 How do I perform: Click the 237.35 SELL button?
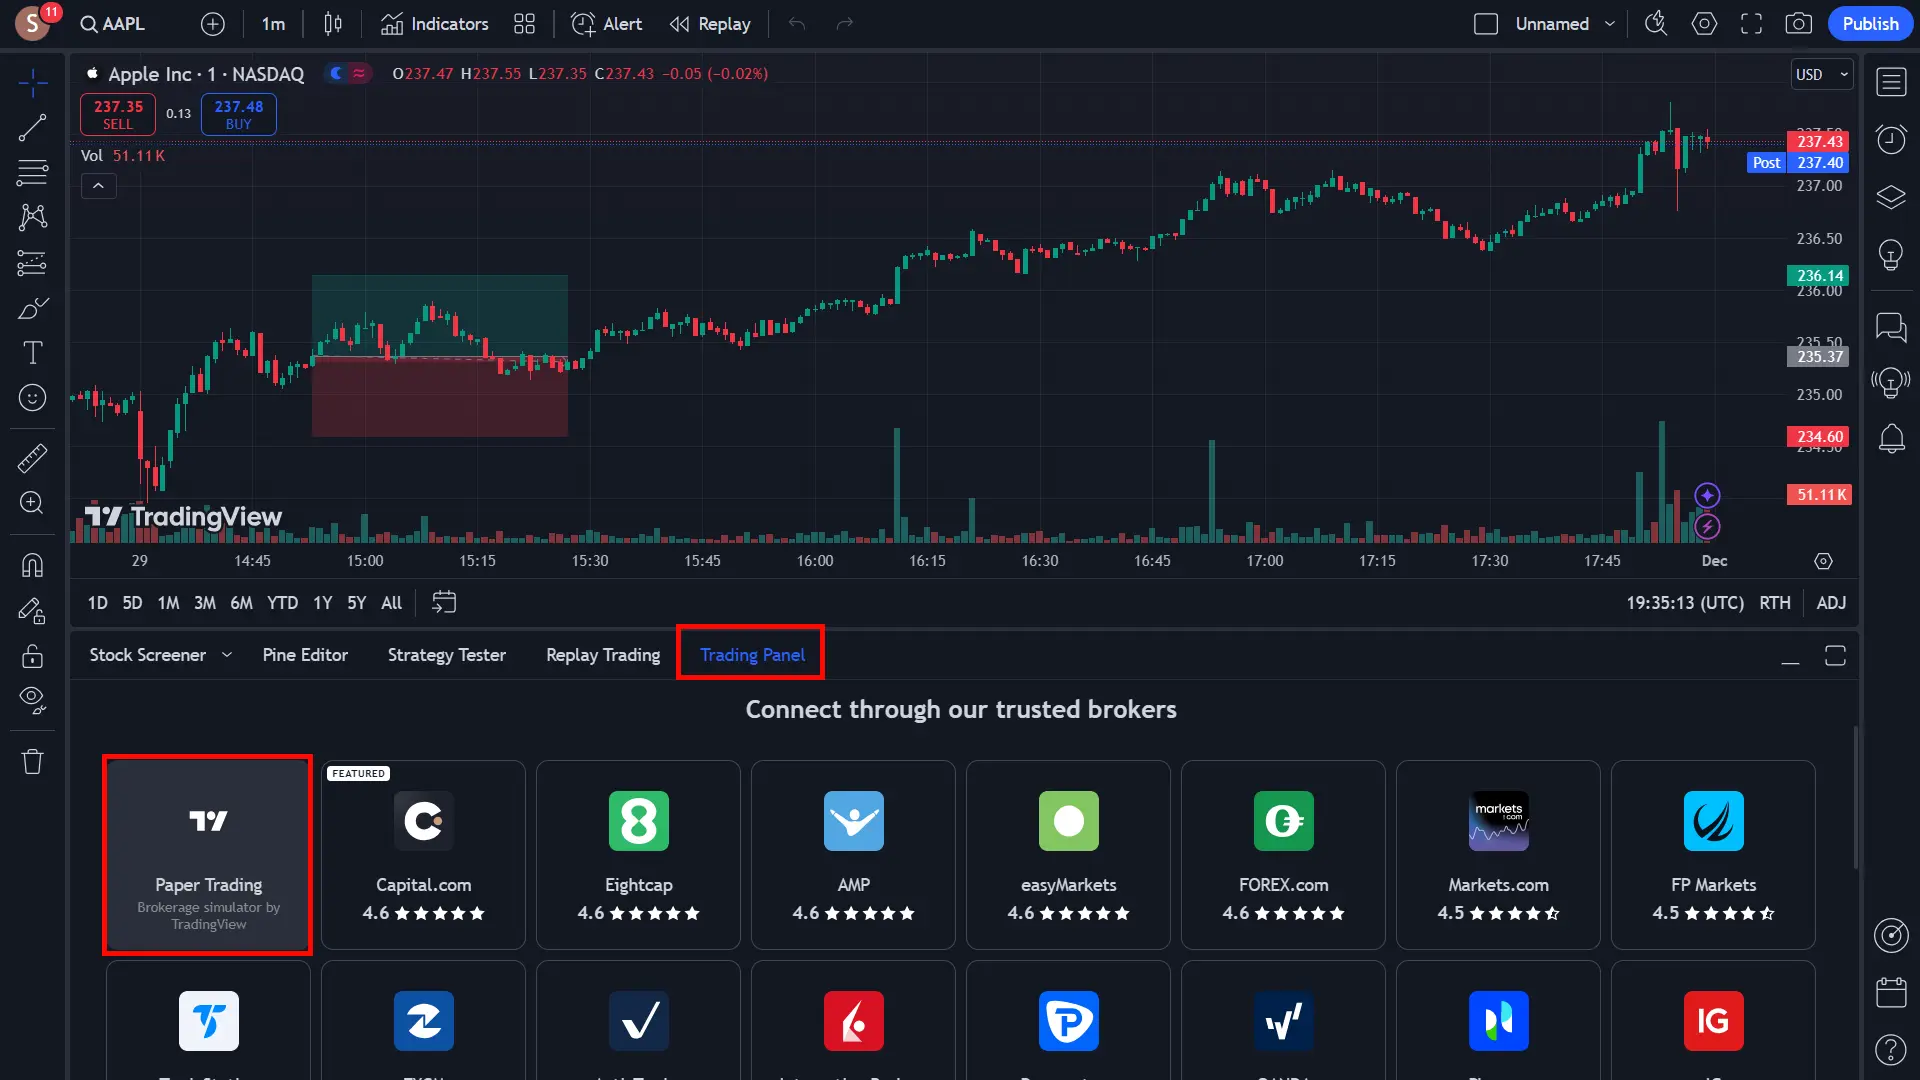(x=118, y=114)
